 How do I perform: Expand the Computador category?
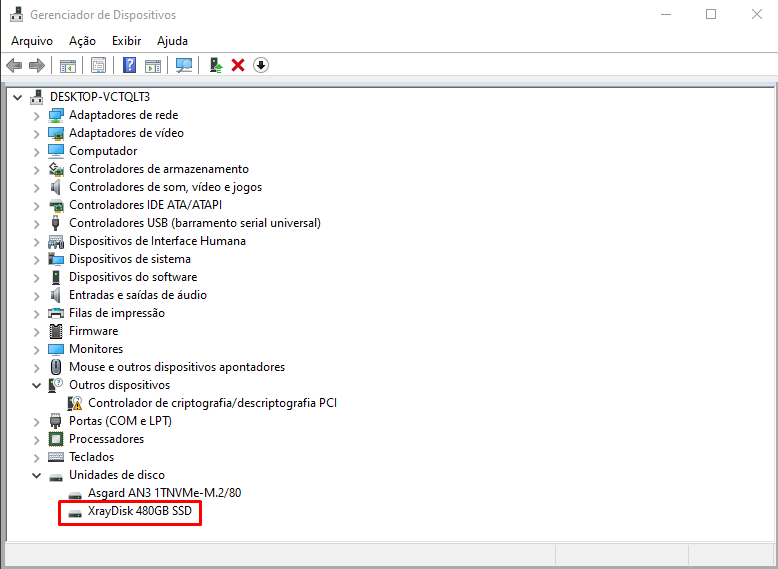click(x=36, y=151)
